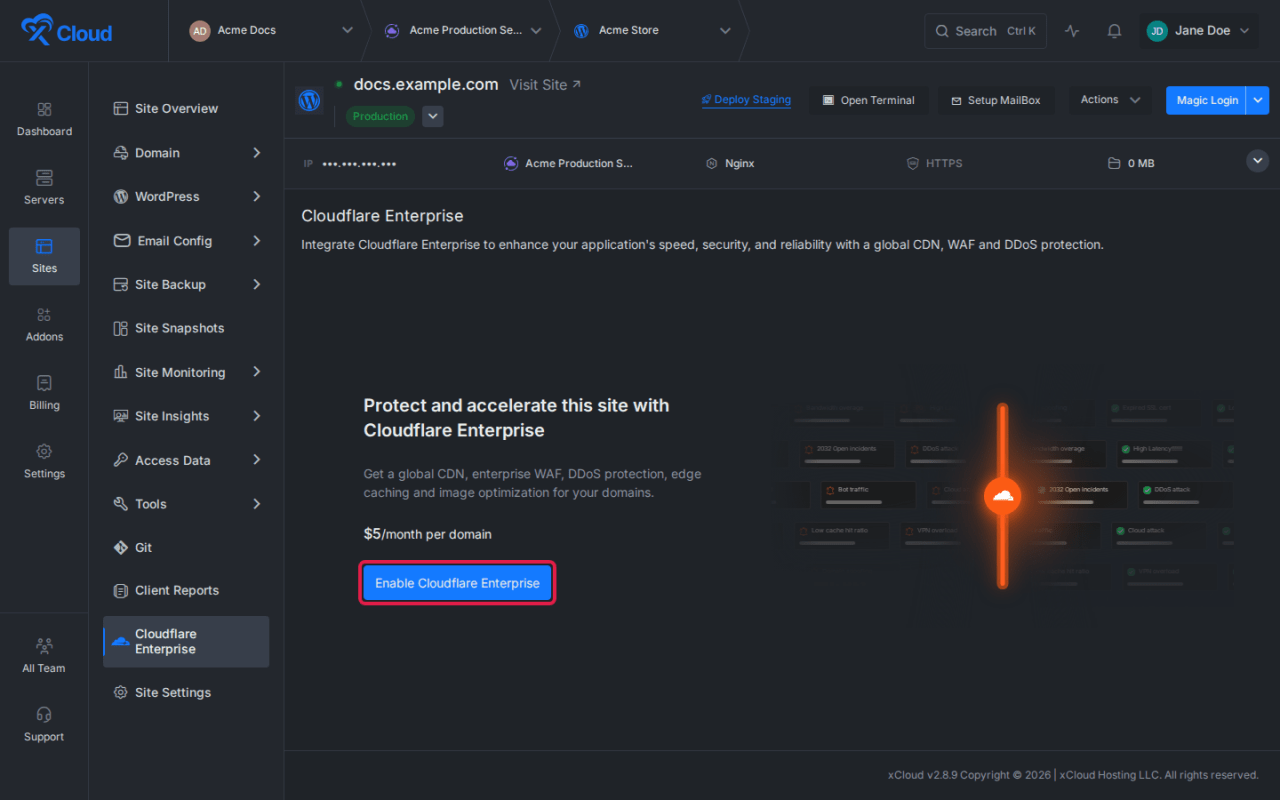Click the Nginx stack icon
This screenshot has height=800, width=1280.
tap(711, 163)
